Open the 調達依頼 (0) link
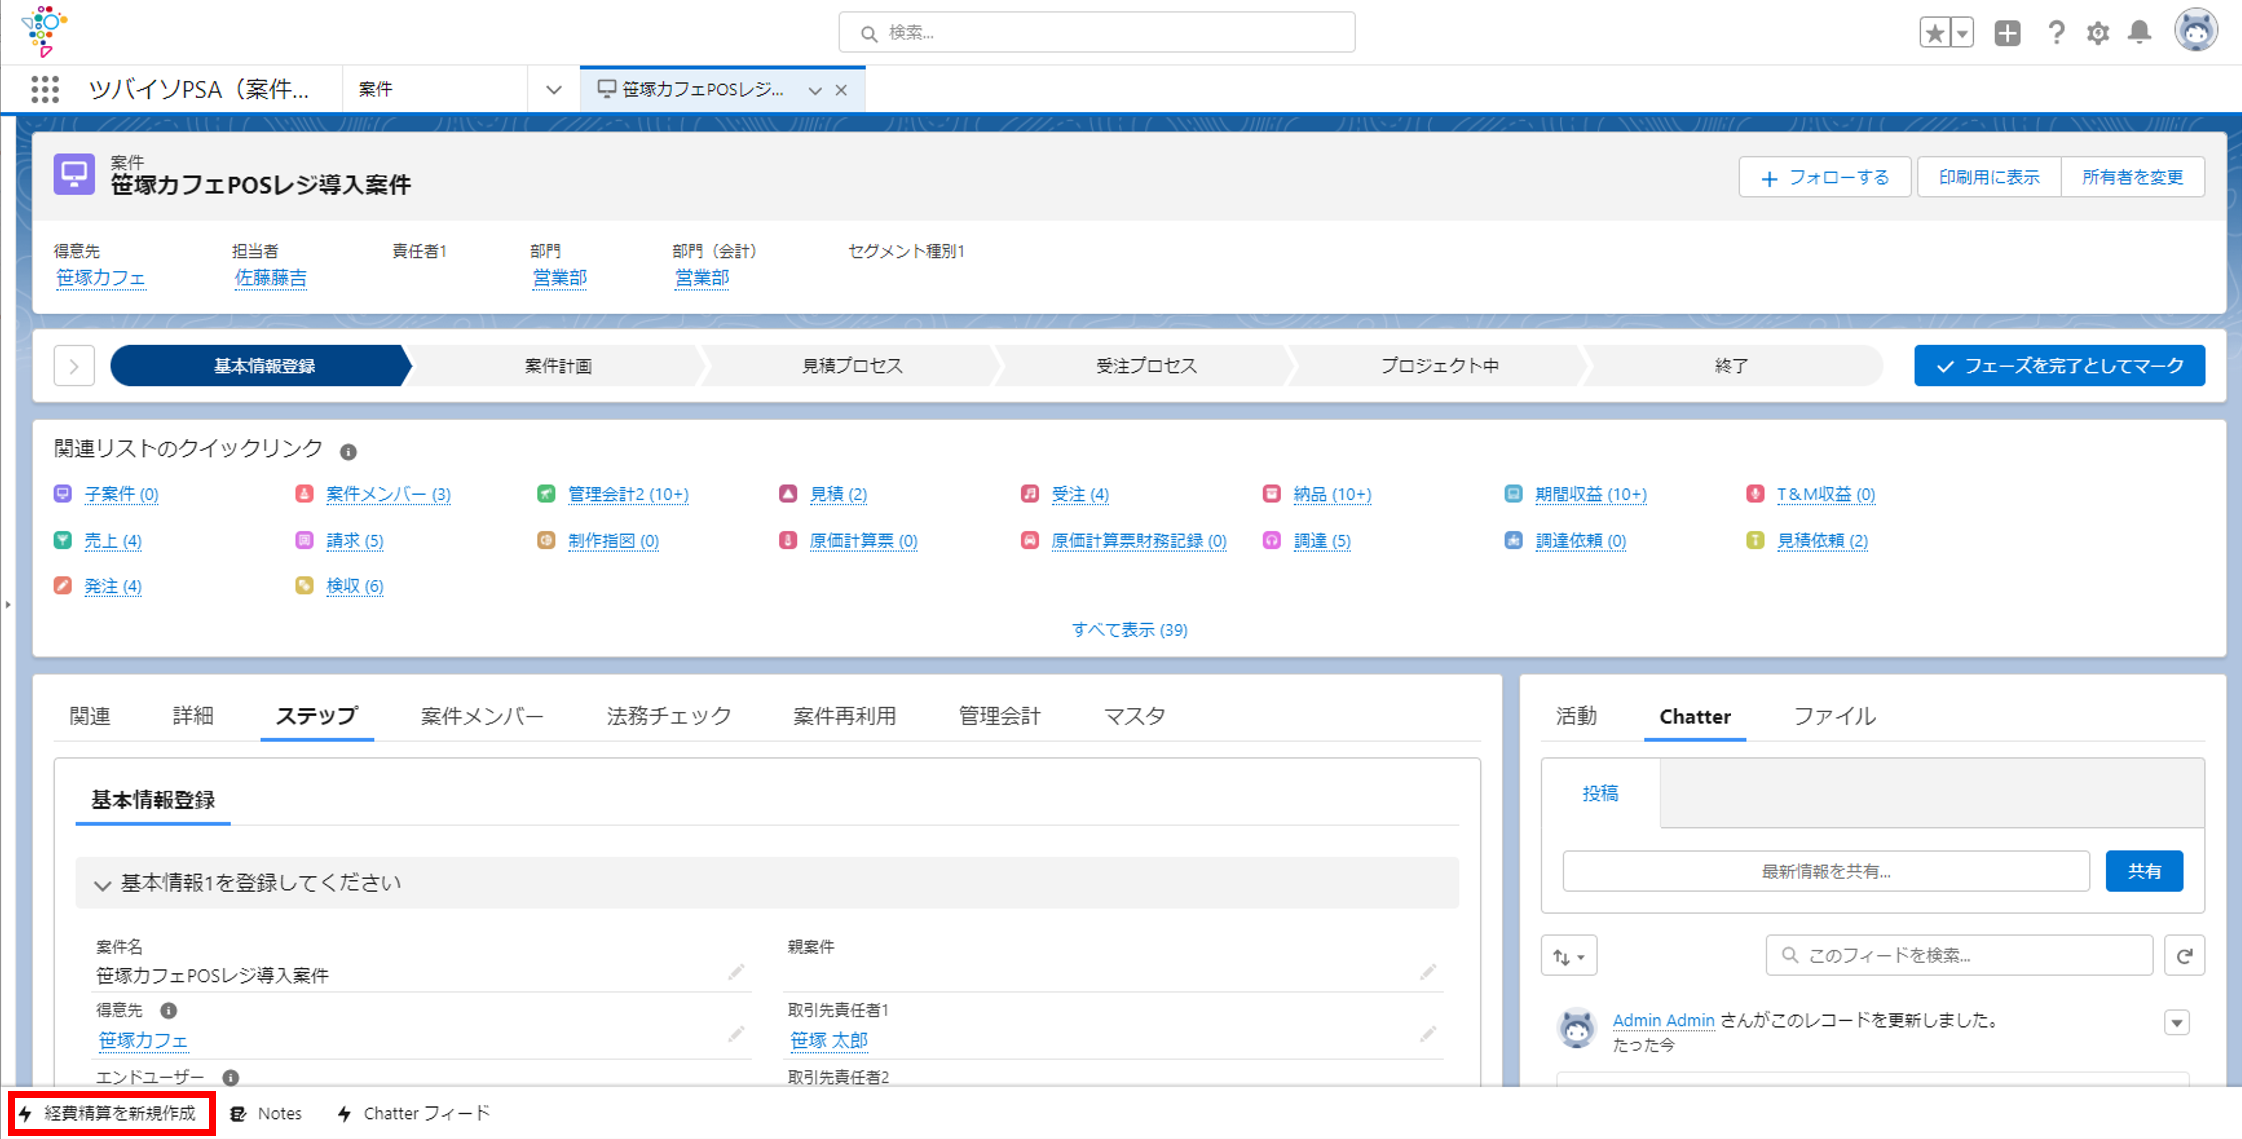Image resolution: width=2242 pixels, height=1139 pixels. click(1580, 541)
